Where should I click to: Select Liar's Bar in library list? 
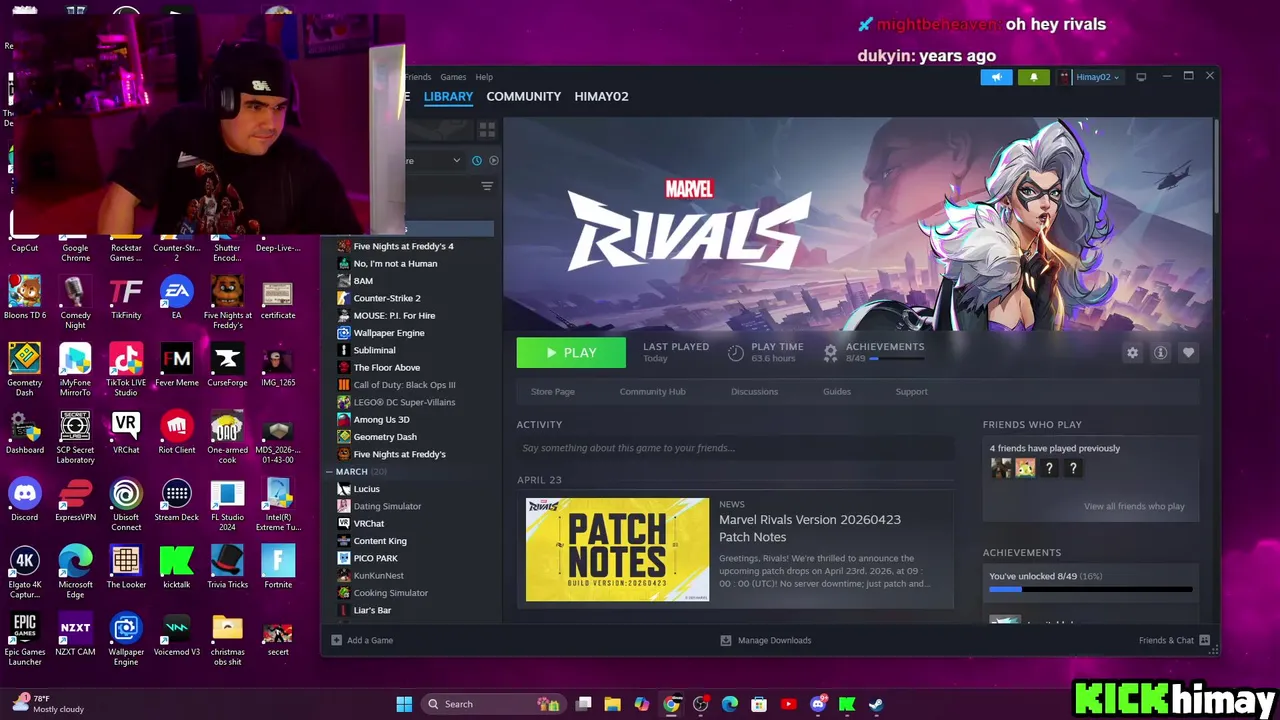coord(372,610)
